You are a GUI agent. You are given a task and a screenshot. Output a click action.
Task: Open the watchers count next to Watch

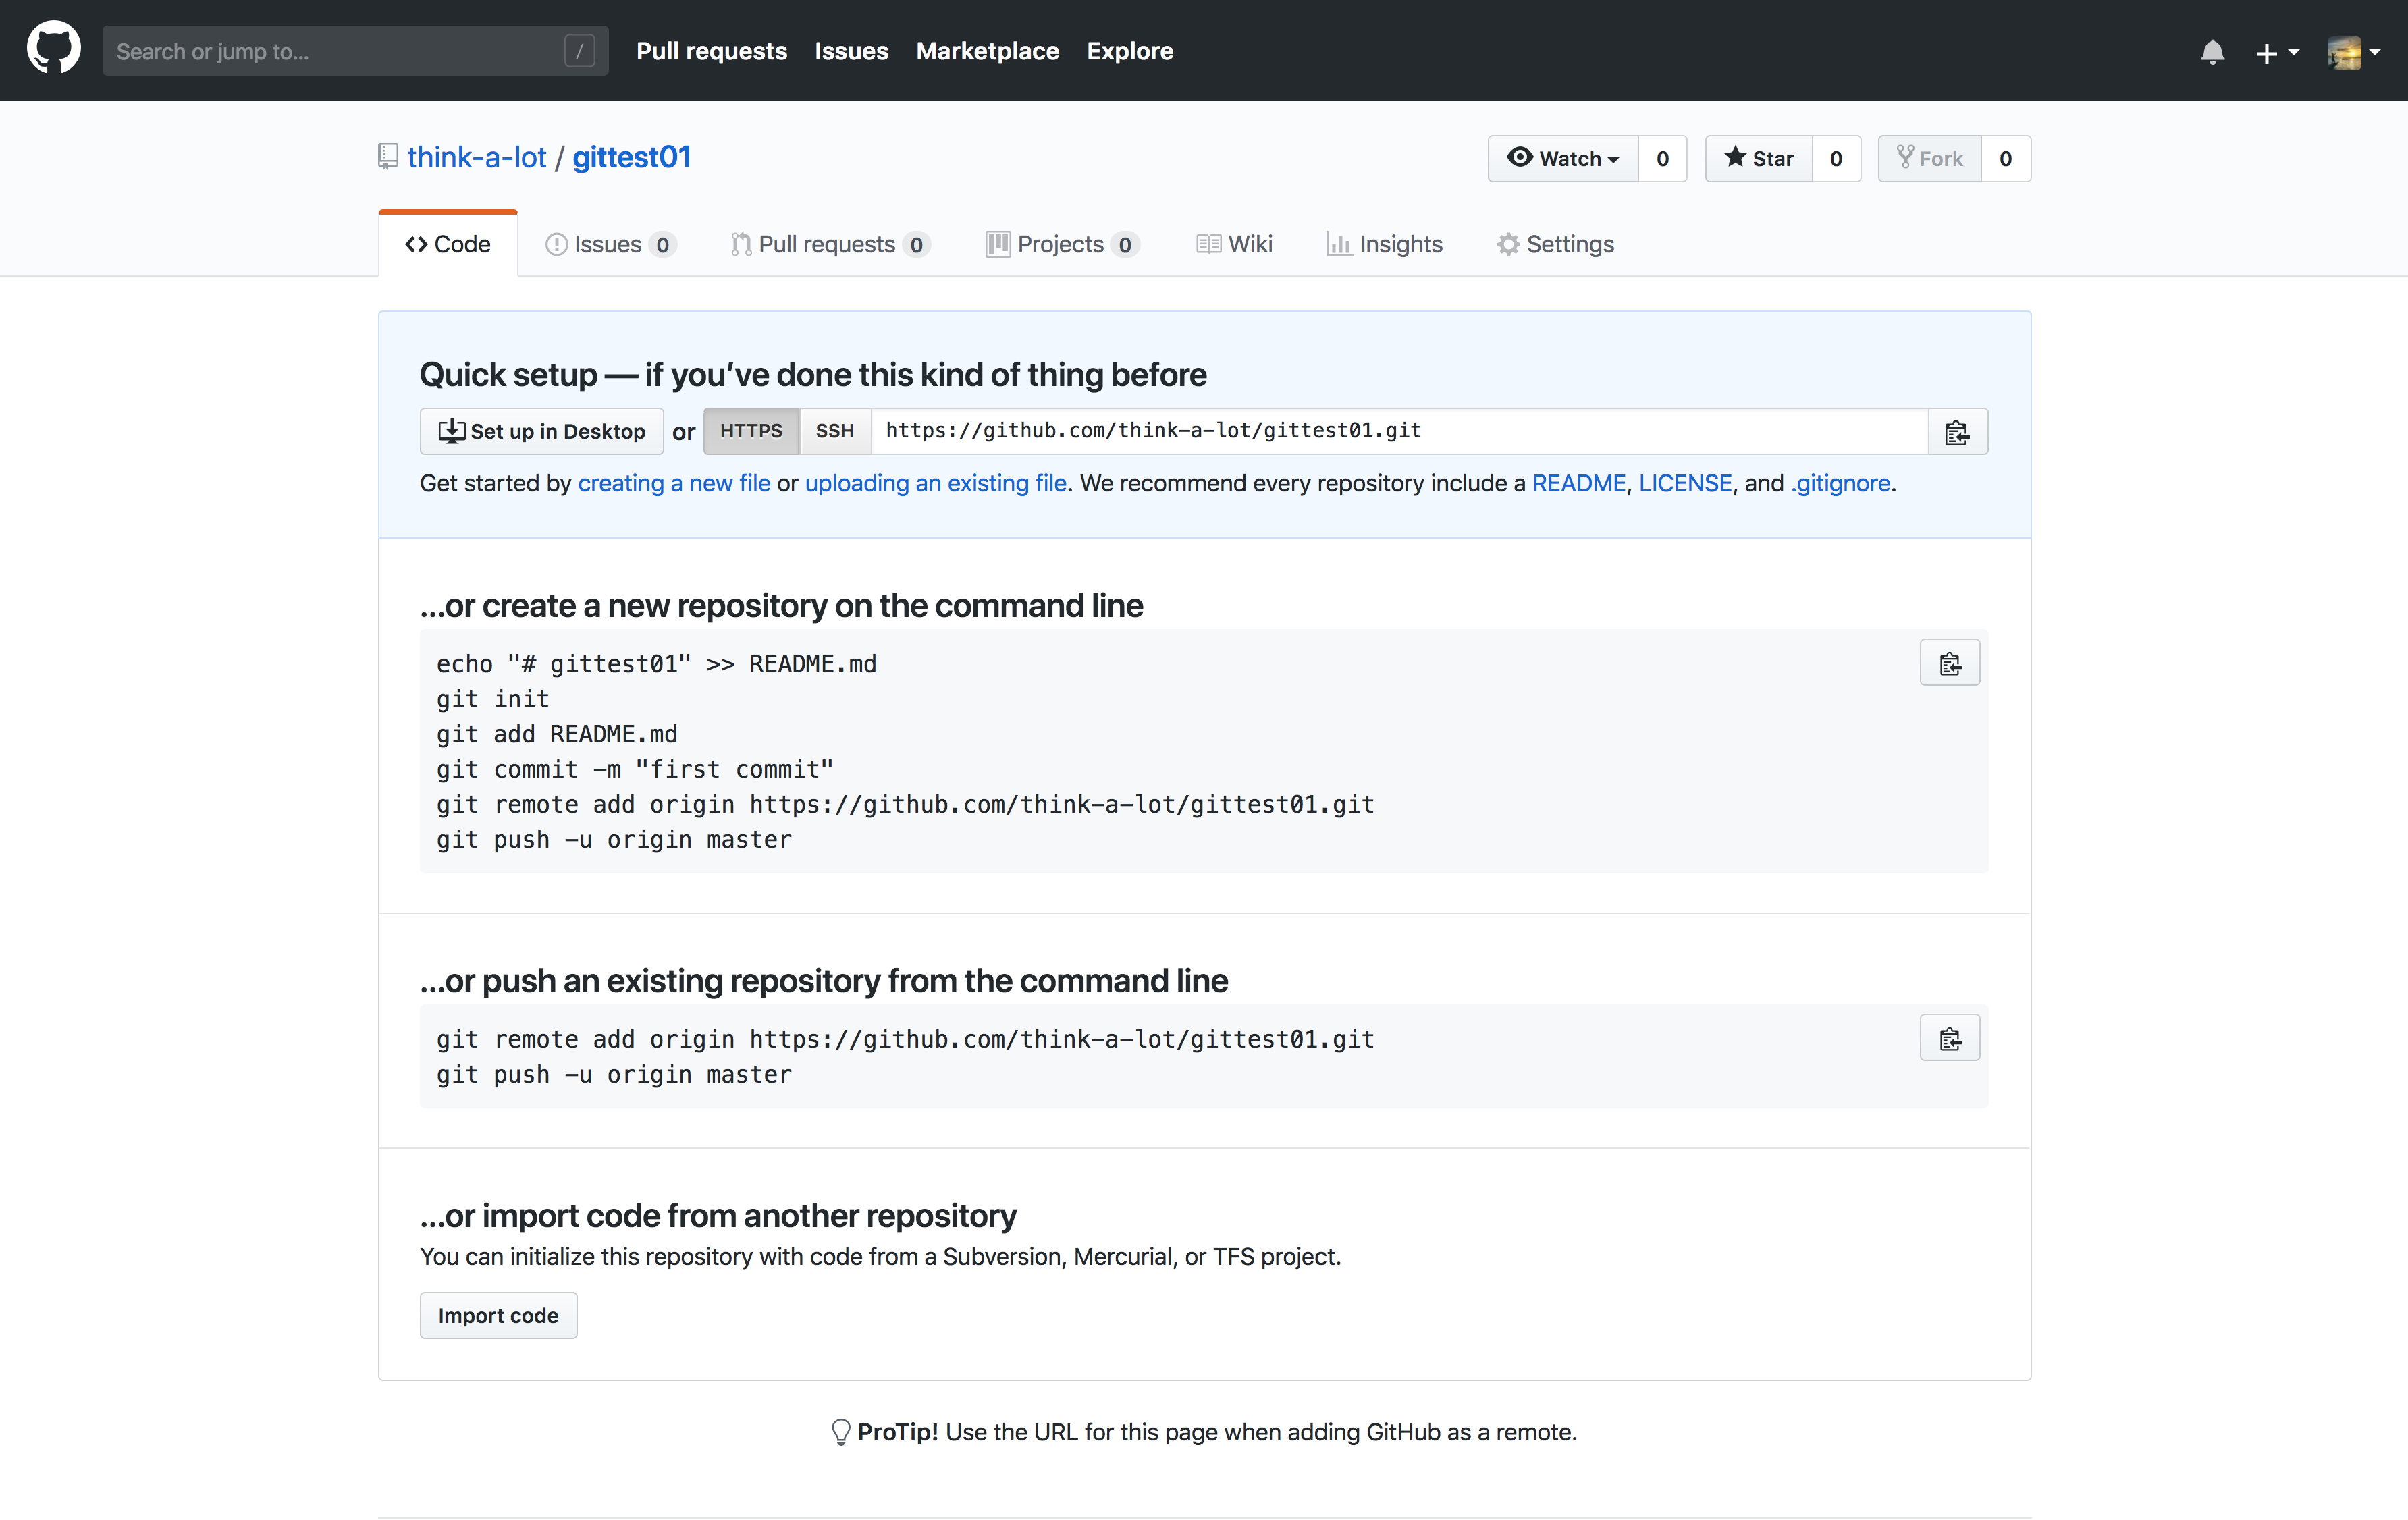coord(1662,158)
